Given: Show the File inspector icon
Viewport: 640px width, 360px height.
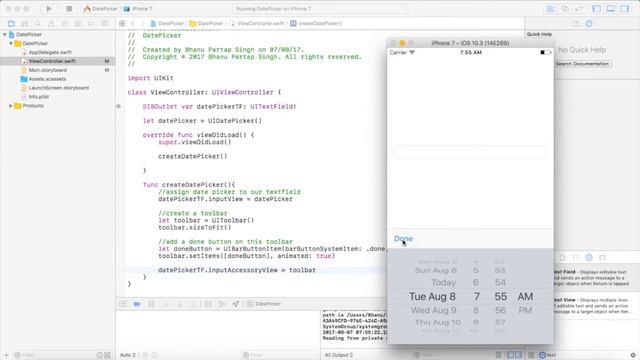Looking at the screenshot, I should click(576, 24).
